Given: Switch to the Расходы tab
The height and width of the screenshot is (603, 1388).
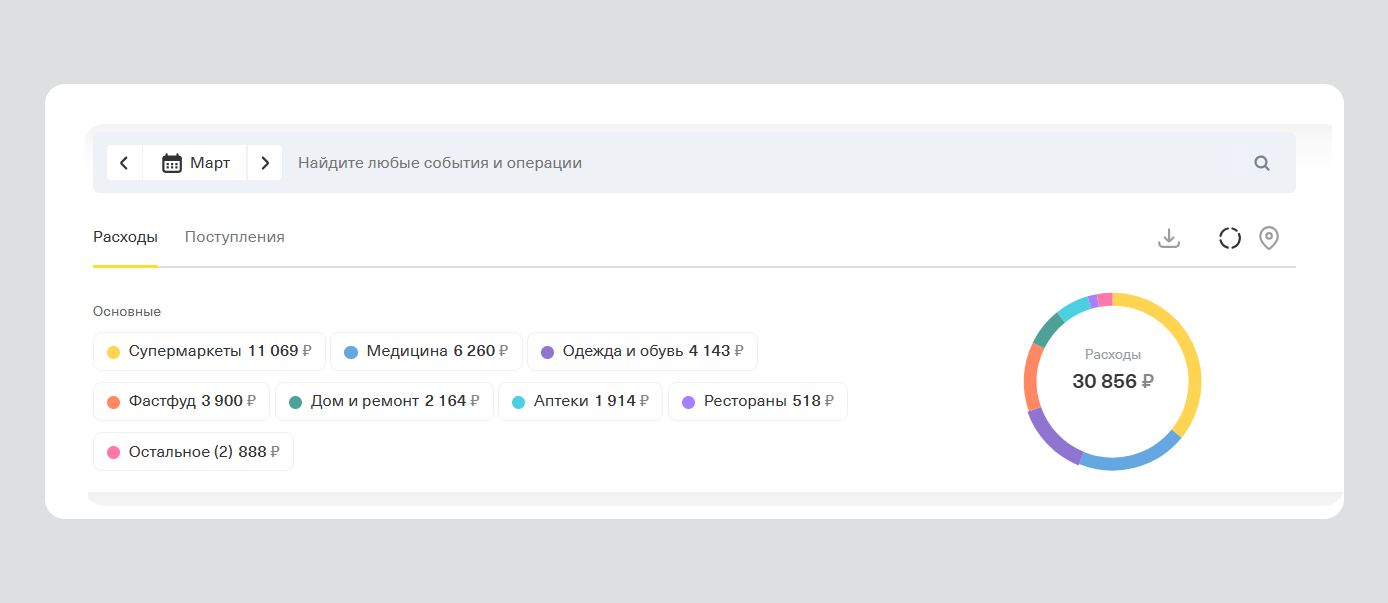Looking at the screenshot, I should (x=125, y=237).
